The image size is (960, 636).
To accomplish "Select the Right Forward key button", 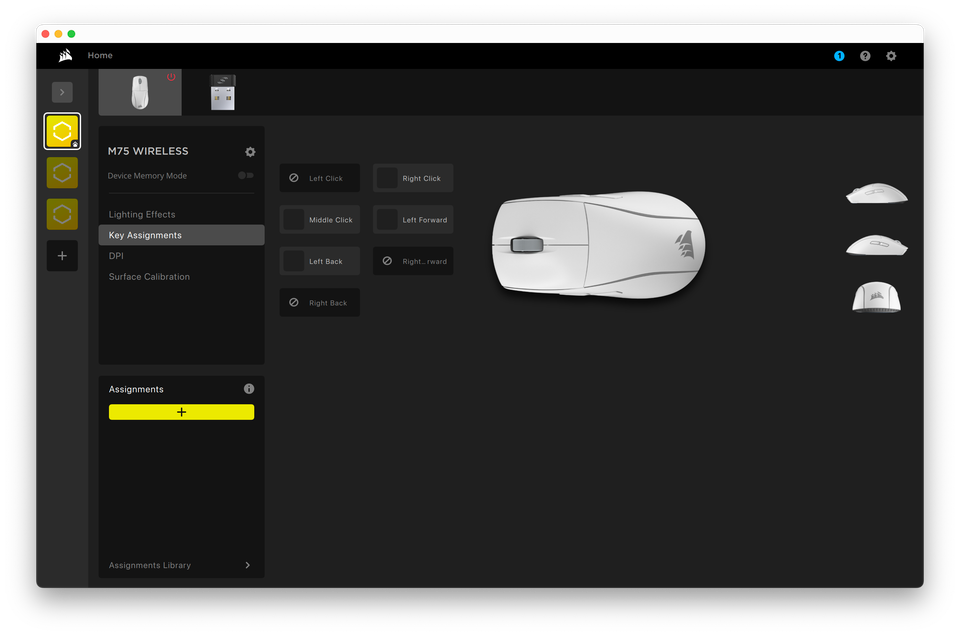I will (x=413, y=261).
